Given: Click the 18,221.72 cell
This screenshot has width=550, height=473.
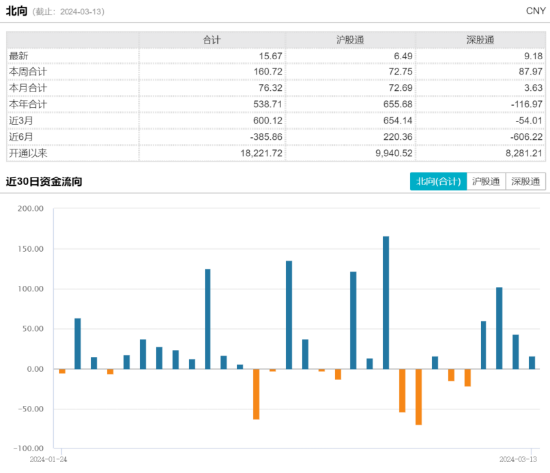Looking at the screenshot, I should click(x=261, y=153).
